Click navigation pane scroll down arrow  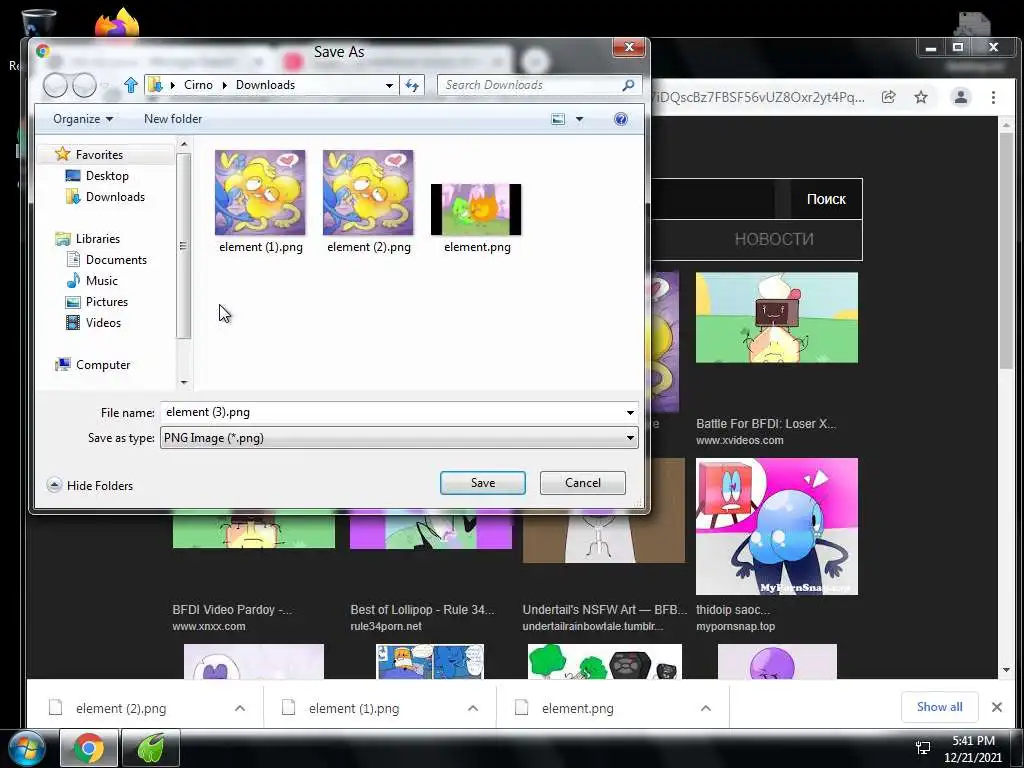(184, 382)
